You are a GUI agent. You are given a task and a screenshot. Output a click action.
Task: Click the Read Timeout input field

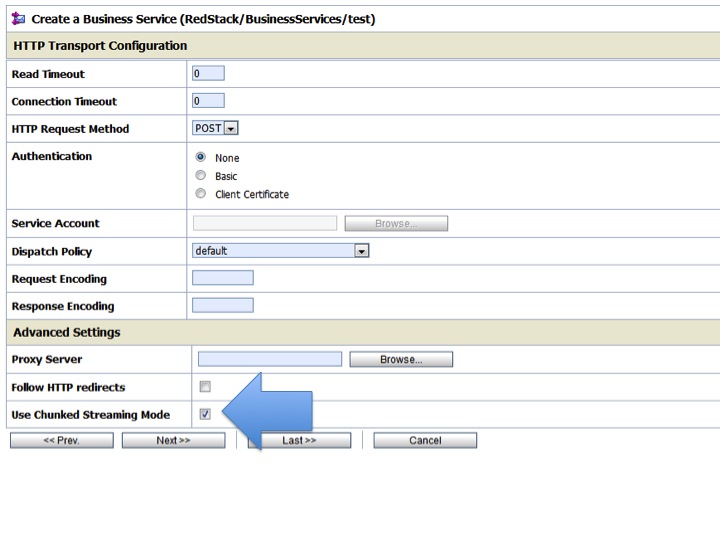coord(208,73)
